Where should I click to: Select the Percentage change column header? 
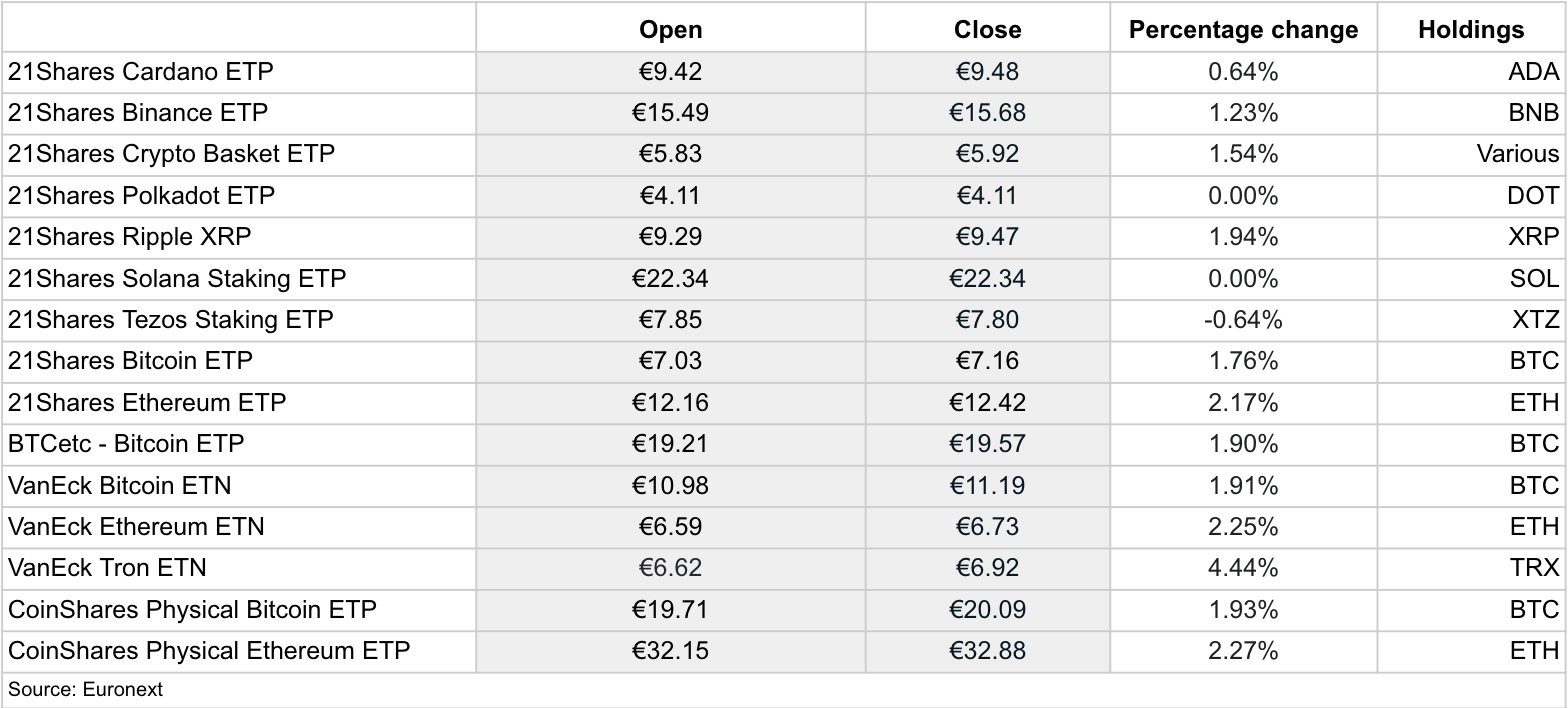(1244, 29)
